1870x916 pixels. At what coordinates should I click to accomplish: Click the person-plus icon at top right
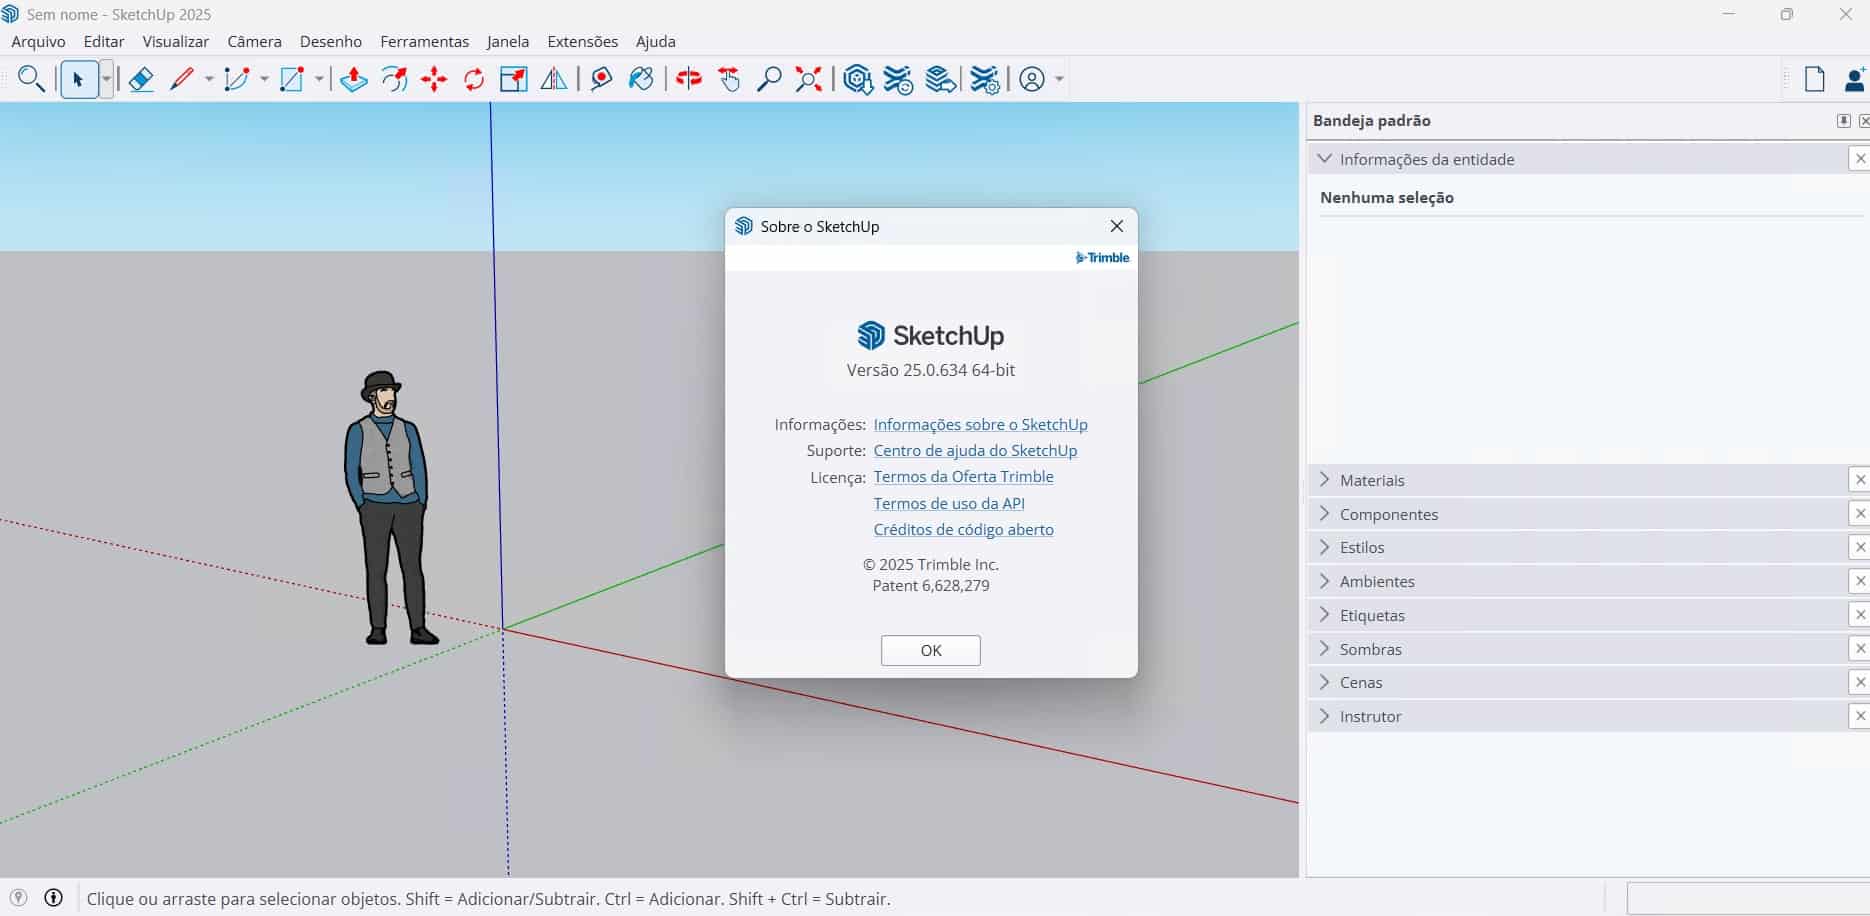pyautogui.click(x=1855, y=79)
